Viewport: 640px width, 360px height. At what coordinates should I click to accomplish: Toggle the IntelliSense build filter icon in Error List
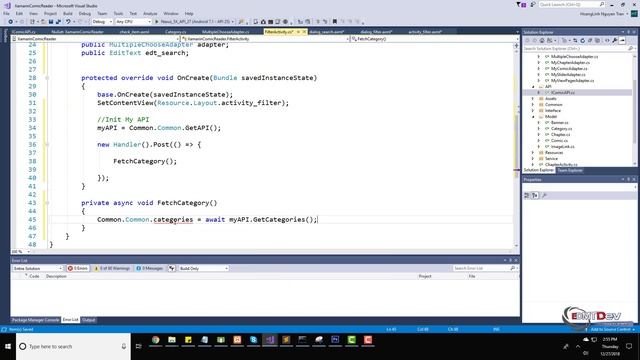[x=172, y=268]
